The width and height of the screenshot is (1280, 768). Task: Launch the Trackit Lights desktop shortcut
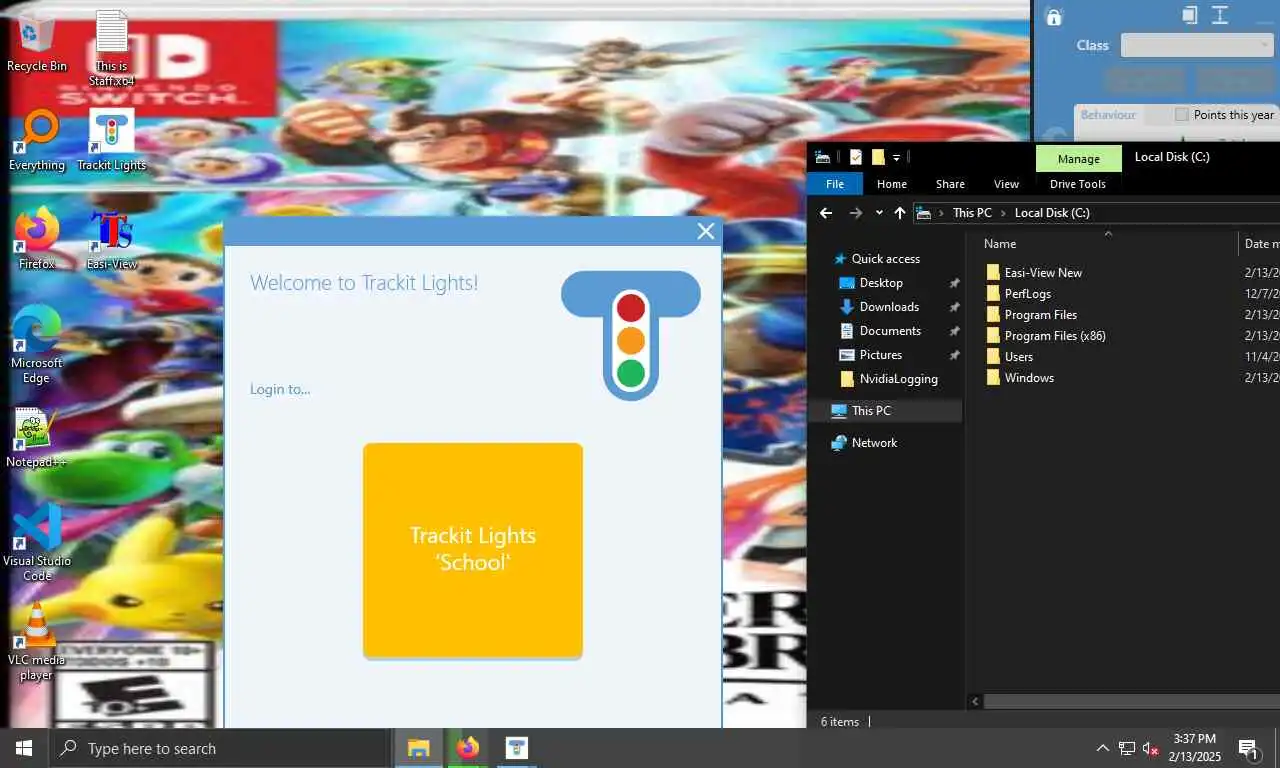pyautogui.click(x=111, y=141)
